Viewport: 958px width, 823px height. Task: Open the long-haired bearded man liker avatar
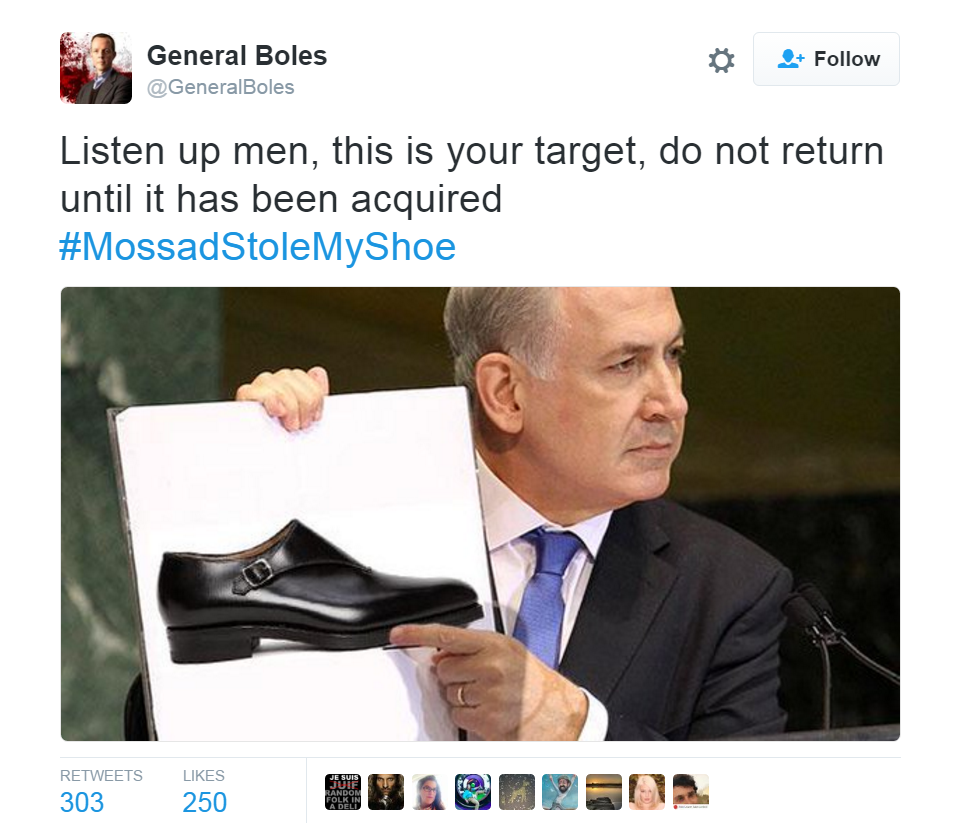386,792
